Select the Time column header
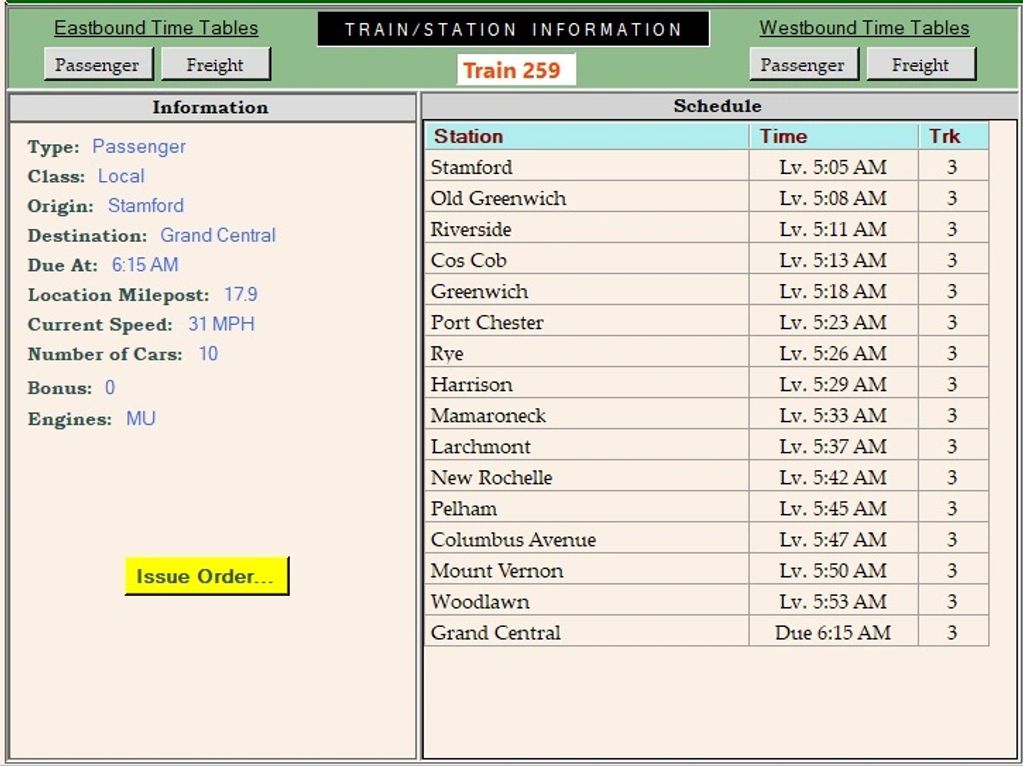Viewport: 1023px width, 766px height. [x=833, y=136]
